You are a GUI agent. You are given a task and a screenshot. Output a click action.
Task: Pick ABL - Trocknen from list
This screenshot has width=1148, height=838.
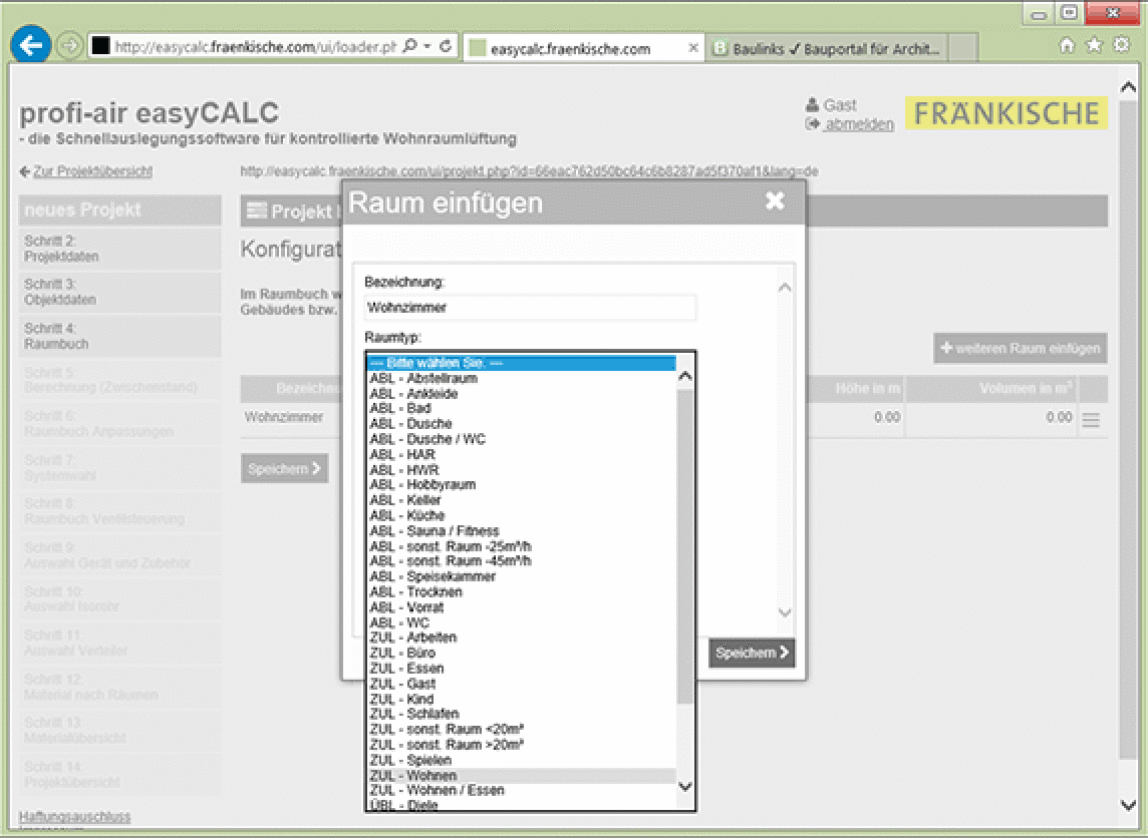pyautogui.click(x=521, y=591)
